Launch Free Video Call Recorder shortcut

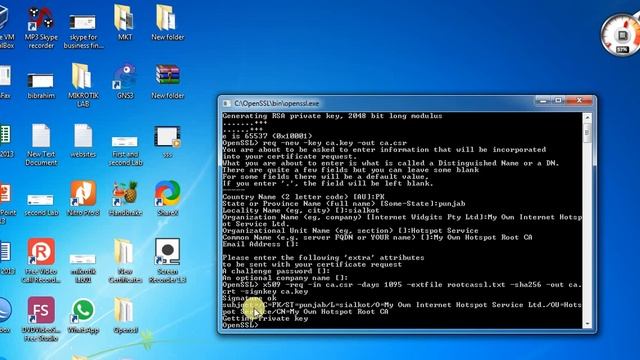(41, 260)
